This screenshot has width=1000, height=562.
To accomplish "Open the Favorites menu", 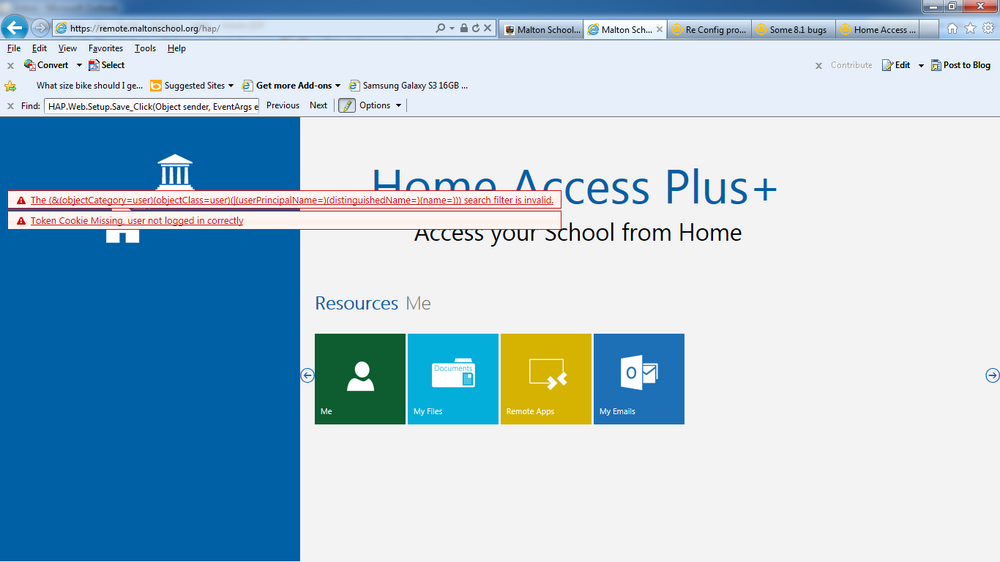I will (105, 48).
